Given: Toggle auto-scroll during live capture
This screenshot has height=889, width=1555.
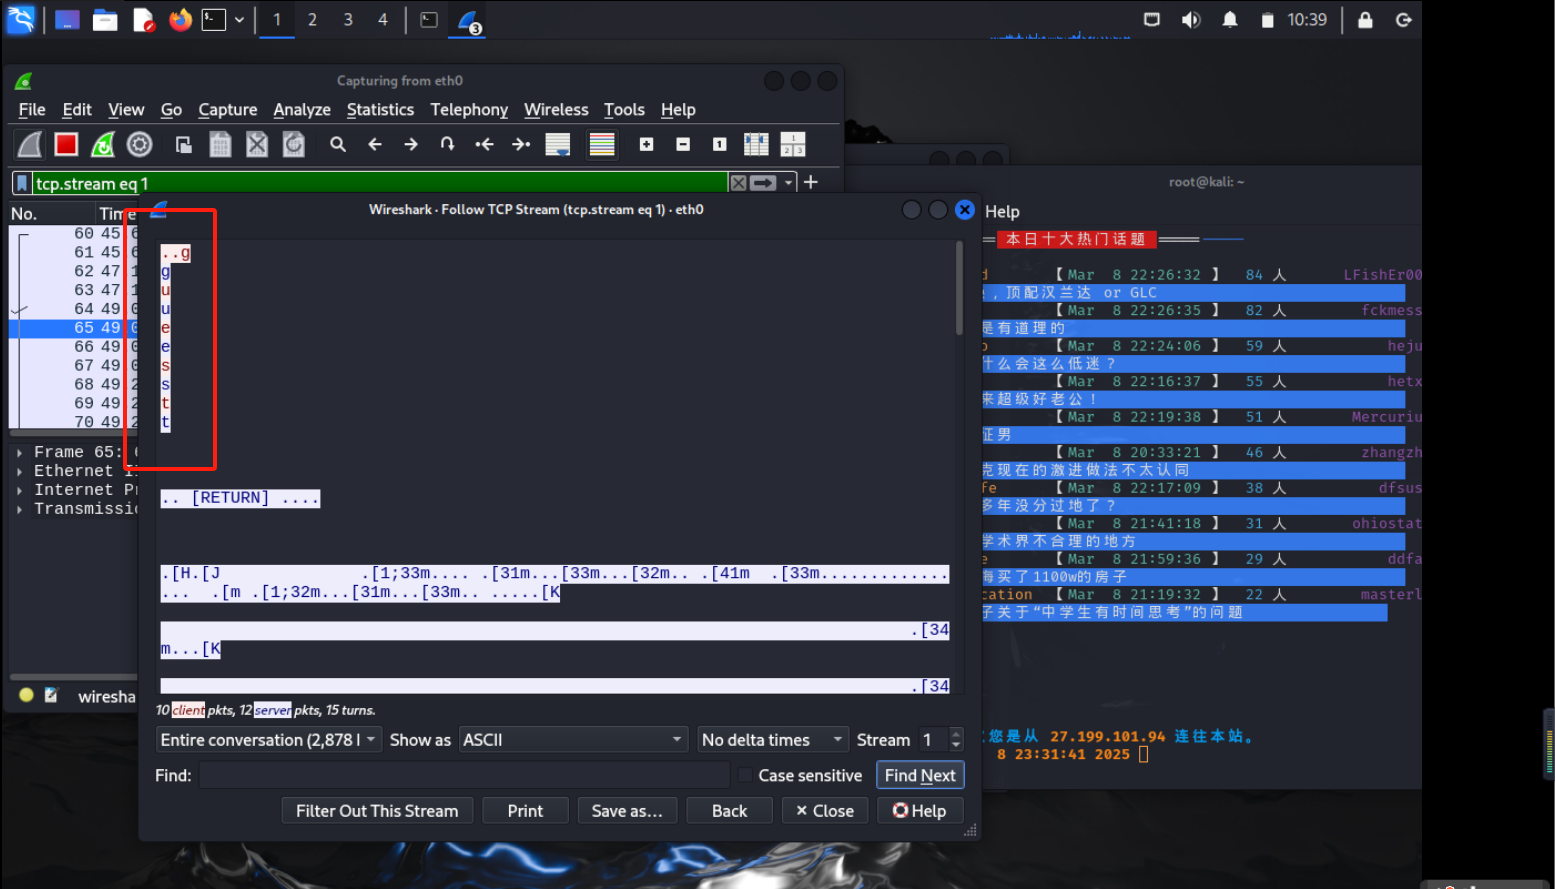Looking at the screenshot, I should click(x=558, y=145).
